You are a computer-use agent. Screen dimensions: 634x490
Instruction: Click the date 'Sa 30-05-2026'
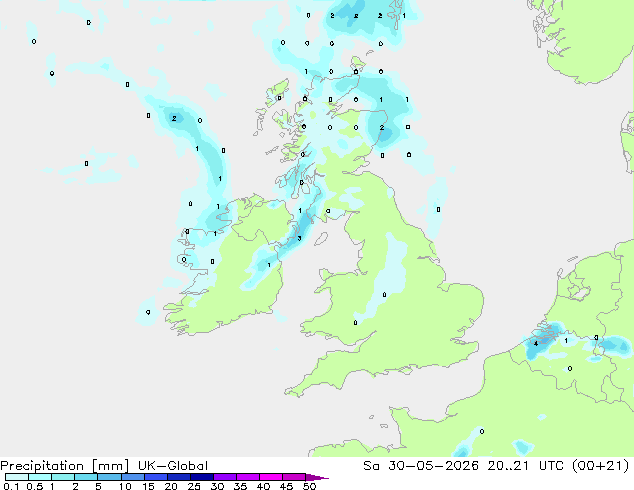click(x=421, y=466)
